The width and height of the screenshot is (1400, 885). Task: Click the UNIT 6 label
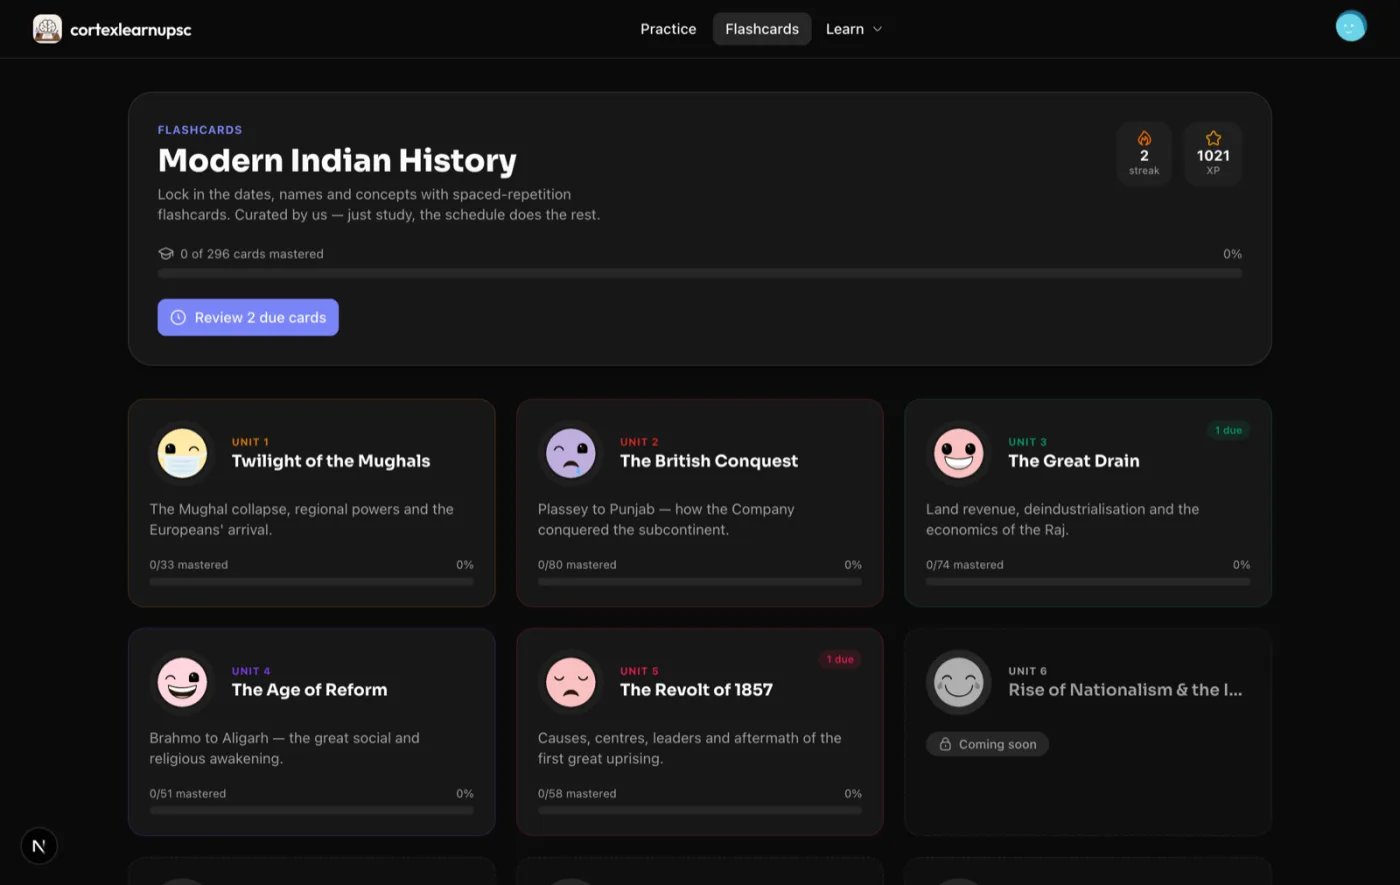click(1028, 671)
